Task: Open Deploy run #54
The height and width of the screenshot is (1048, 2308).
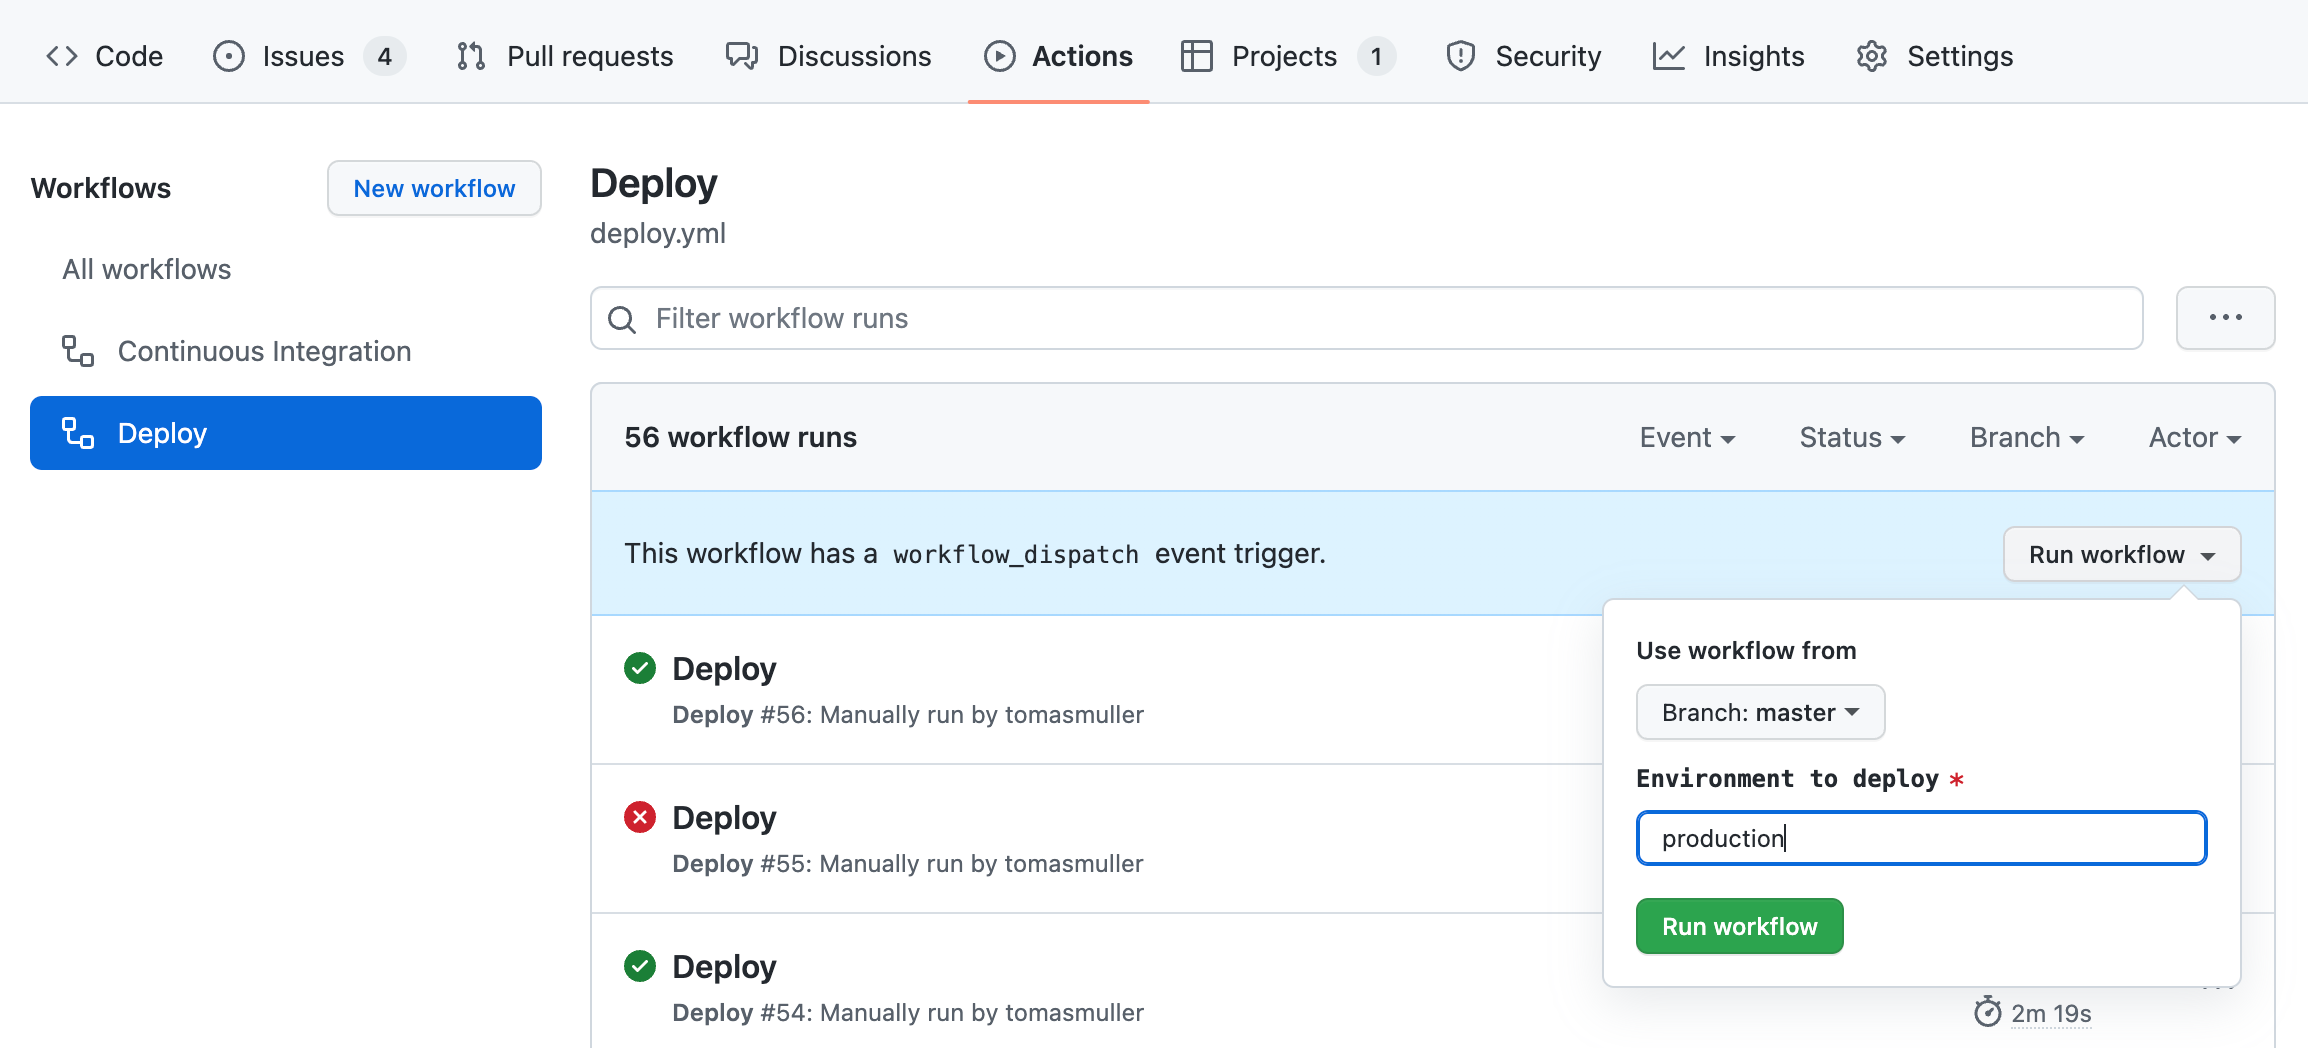Action: (x=724, y=966)
